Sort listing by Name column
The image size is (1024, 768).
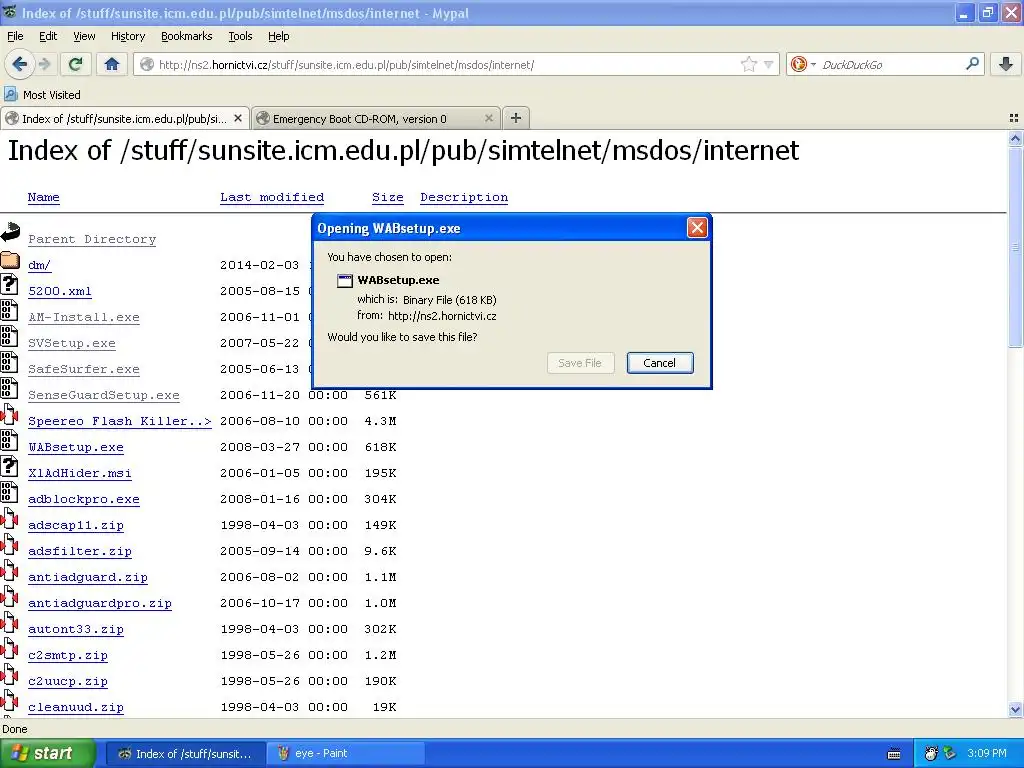tap(44, 197)
